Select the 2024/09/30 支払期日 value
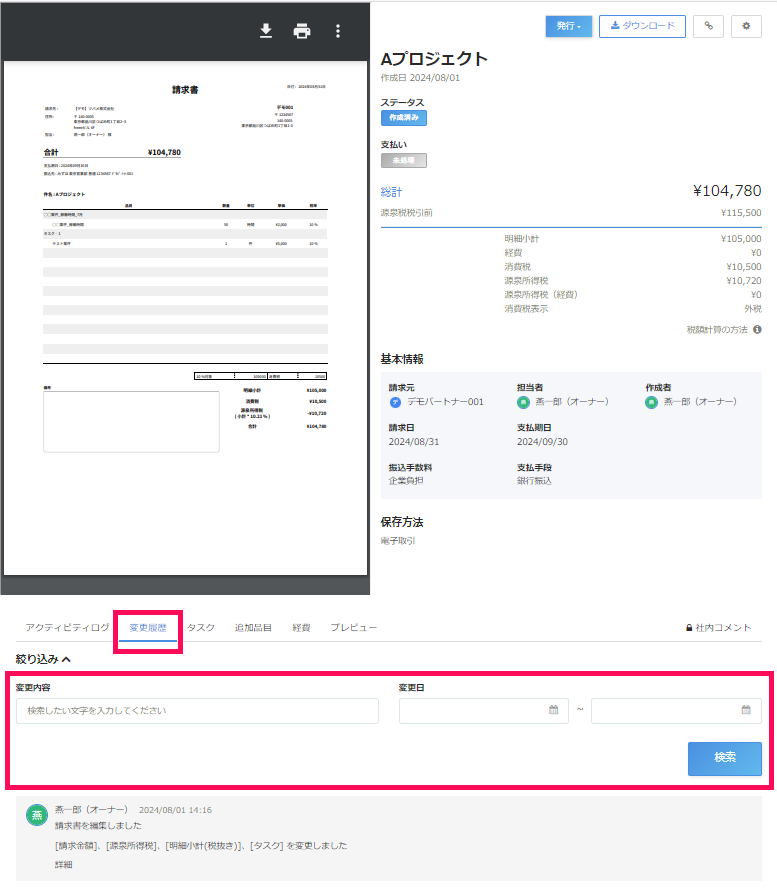This screenshot has width=777, height=895. tap(542, 442)
